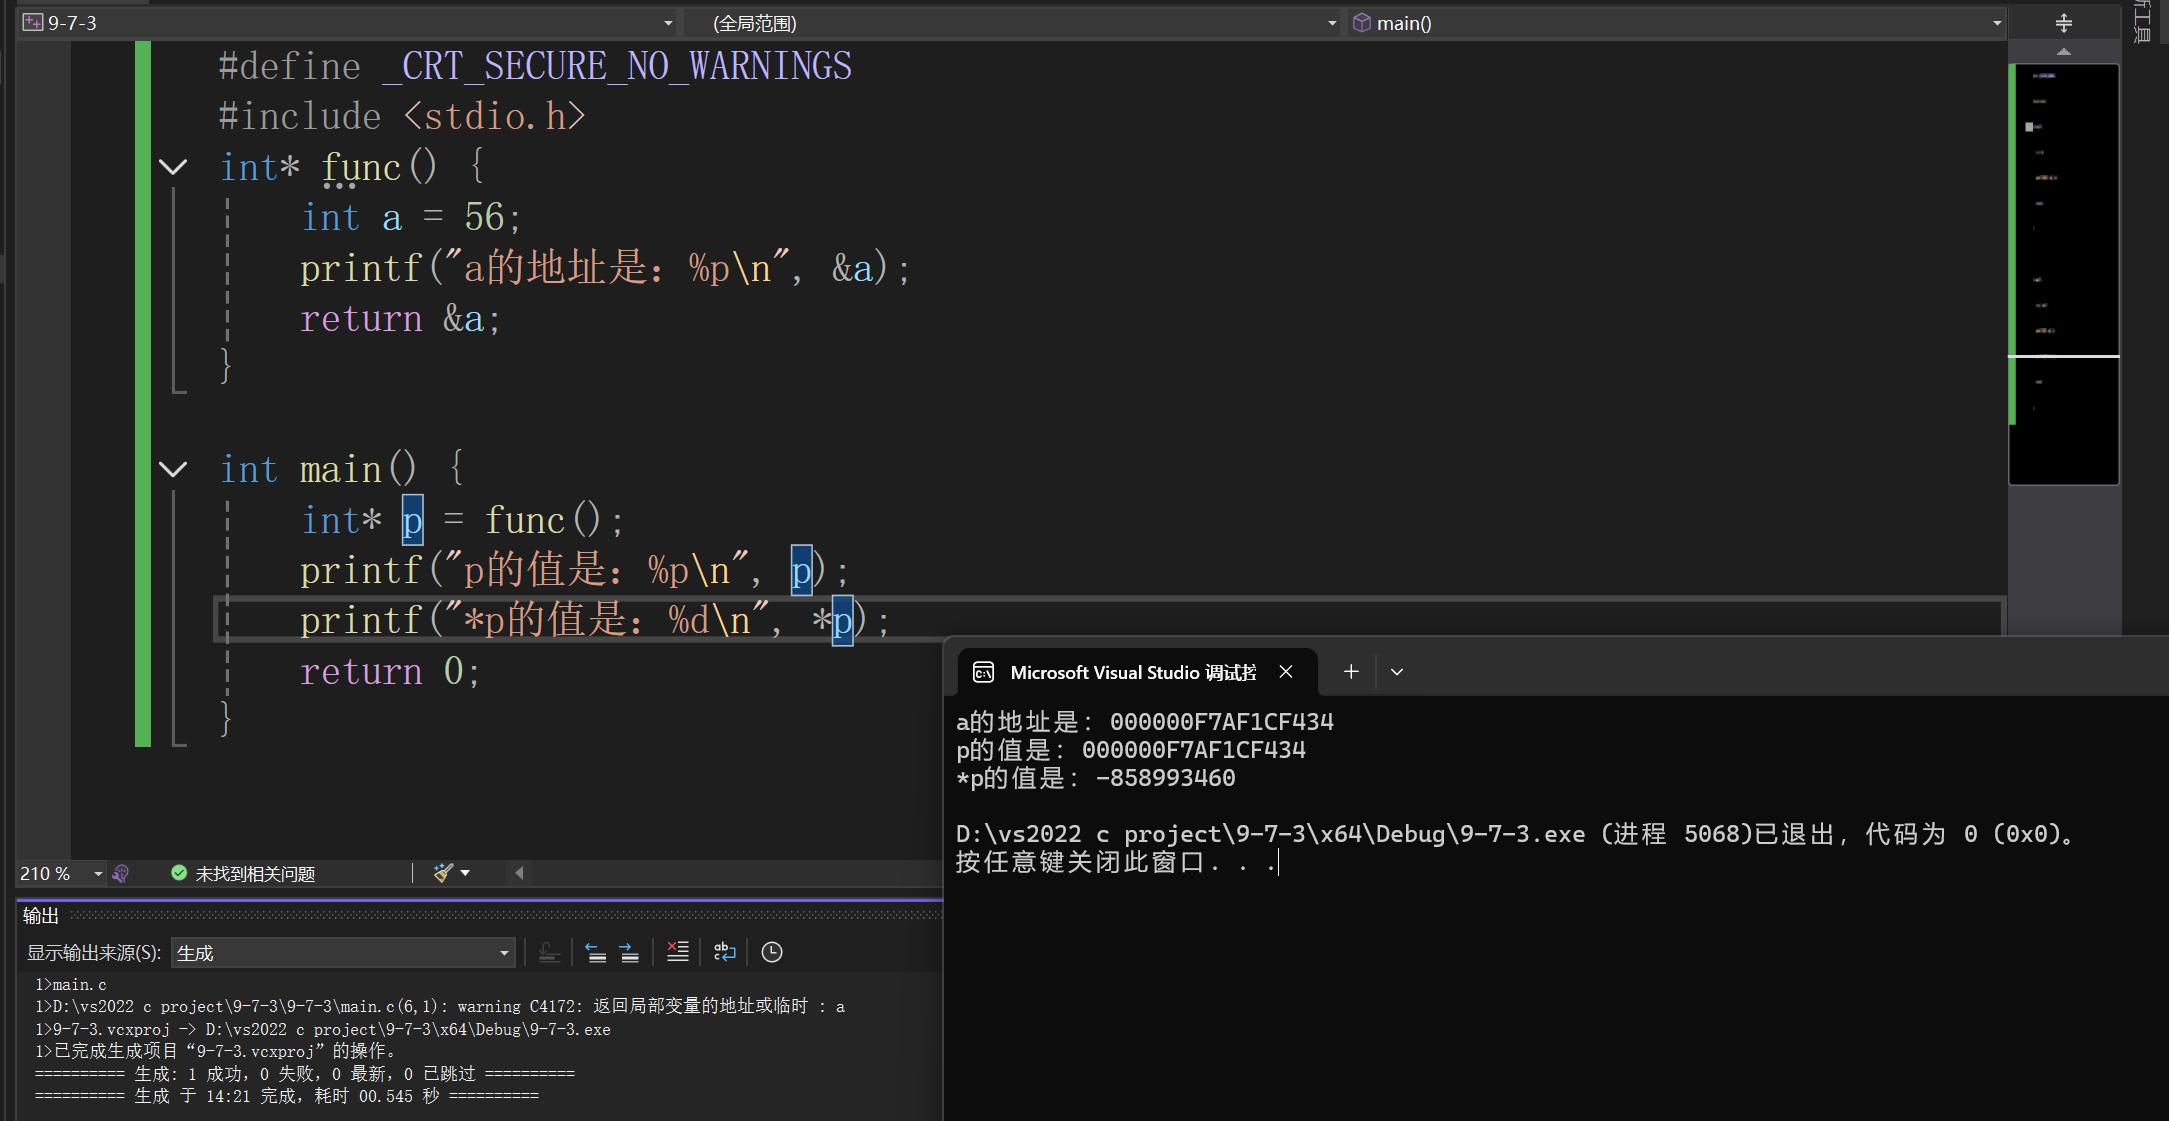Click the code cleanup broom icon
2169x1121 pixels.
point(444,873)
